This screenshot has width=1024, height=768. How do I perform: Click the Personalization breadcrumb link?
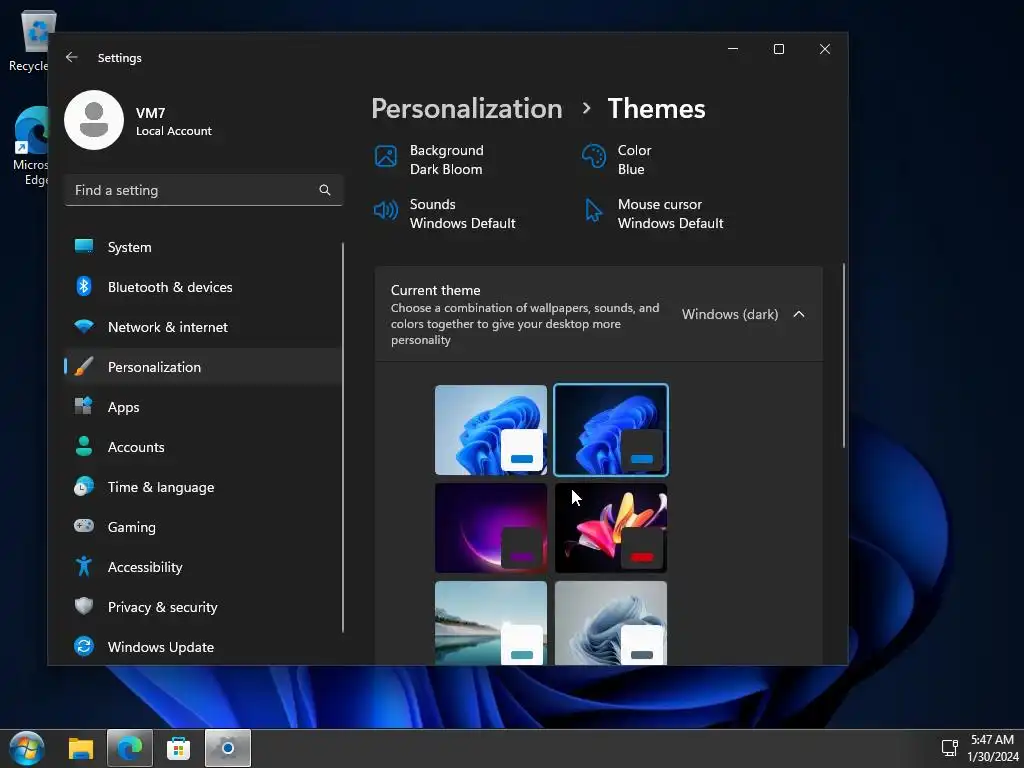pyautogui.click(x=467, y=108)
